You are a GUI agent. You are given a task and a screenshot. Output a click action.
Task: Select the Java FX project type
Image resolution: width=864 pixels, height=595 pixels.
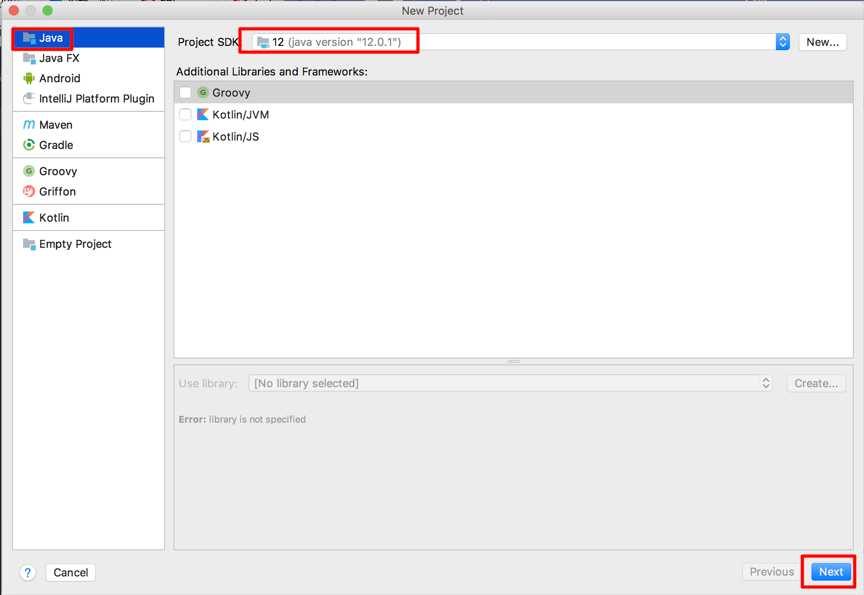tap(89, 58)
